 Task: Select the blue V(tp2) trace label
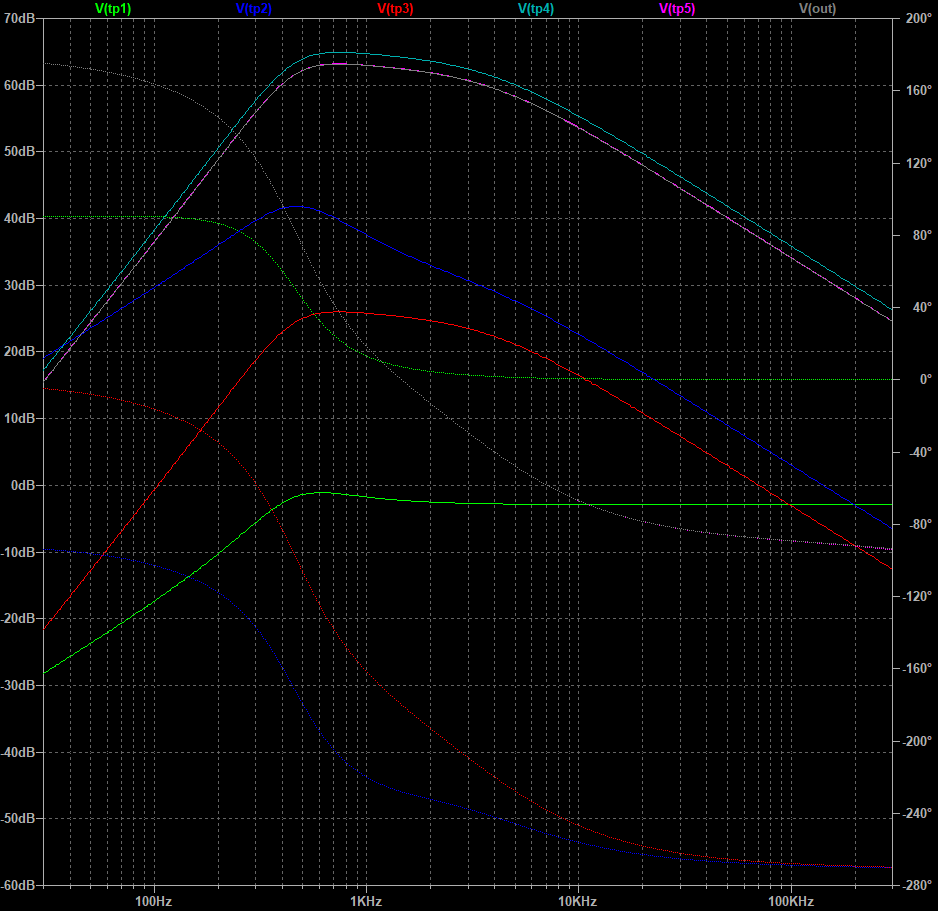(x=254, y=9)
